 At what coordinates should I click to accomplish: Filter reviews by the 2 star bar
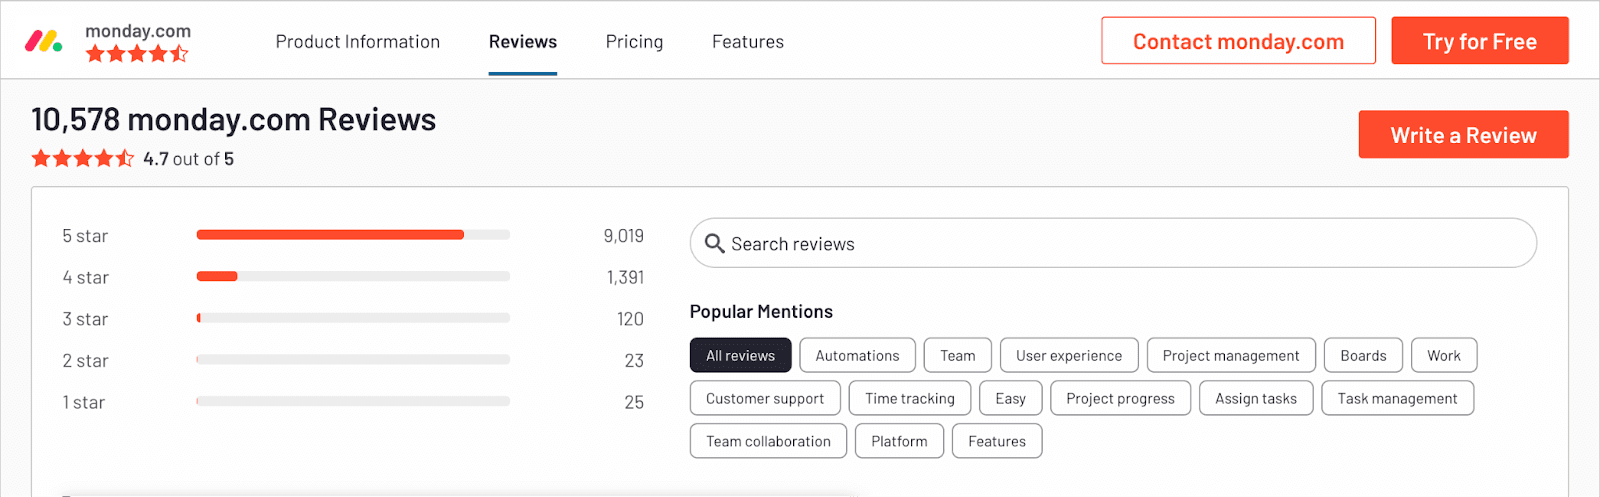click(353, 360)
